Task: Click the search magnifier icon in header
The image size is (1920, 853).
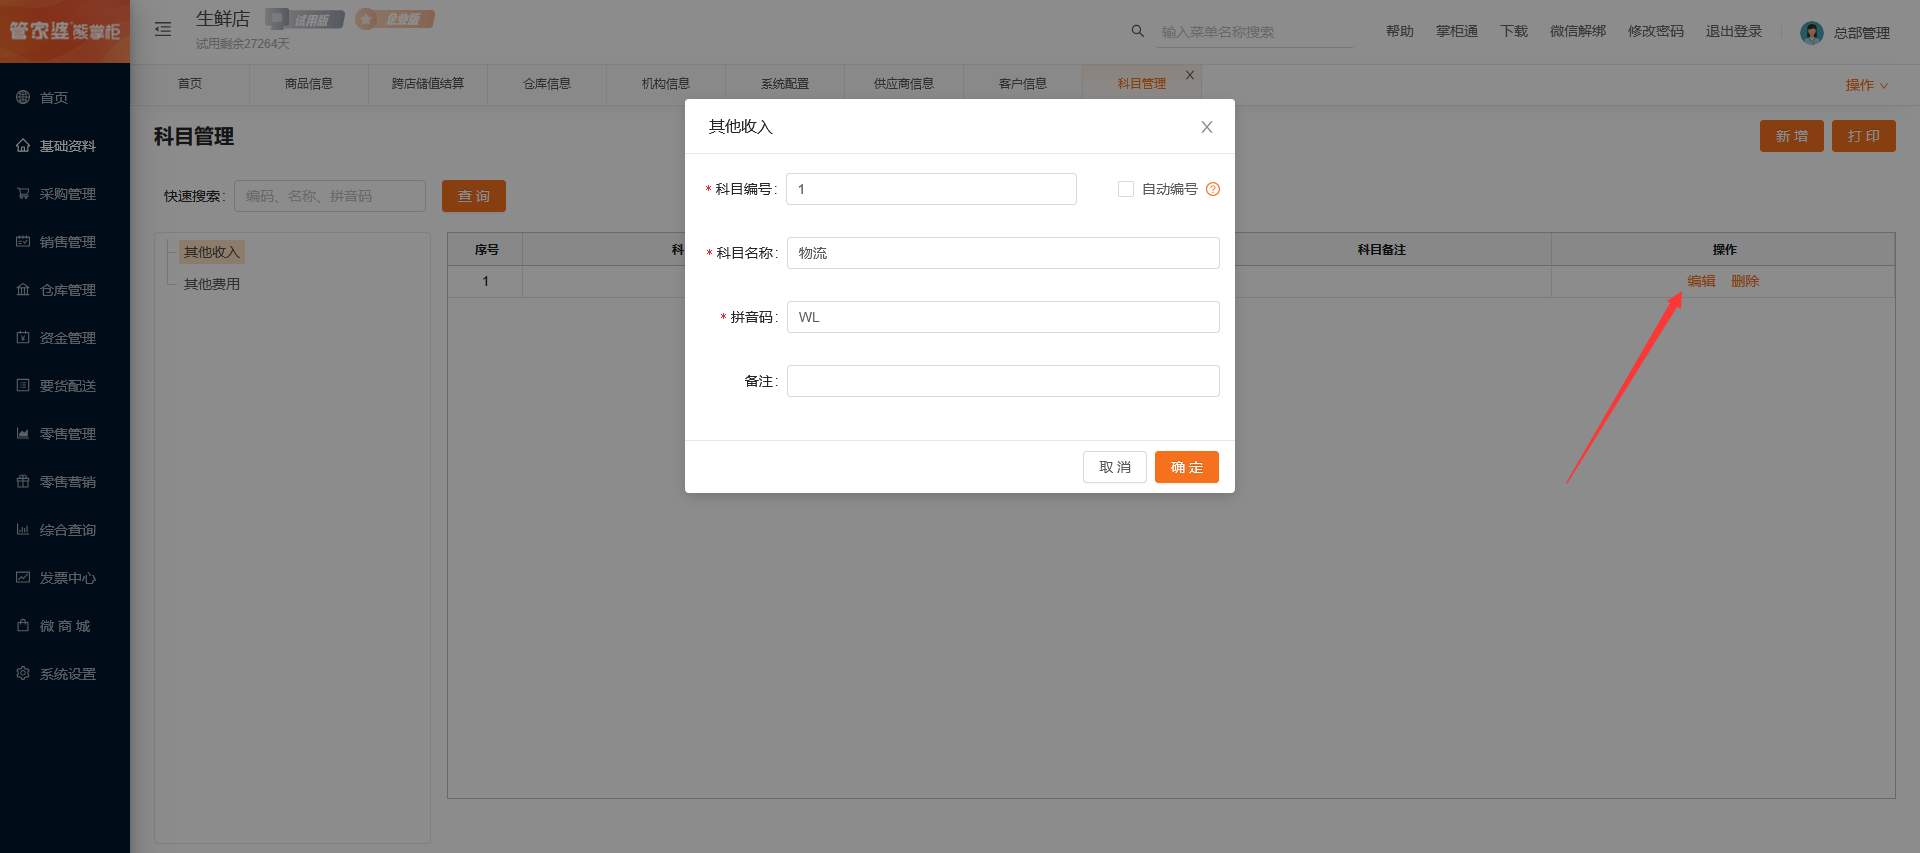Action: coord(1137,31)
